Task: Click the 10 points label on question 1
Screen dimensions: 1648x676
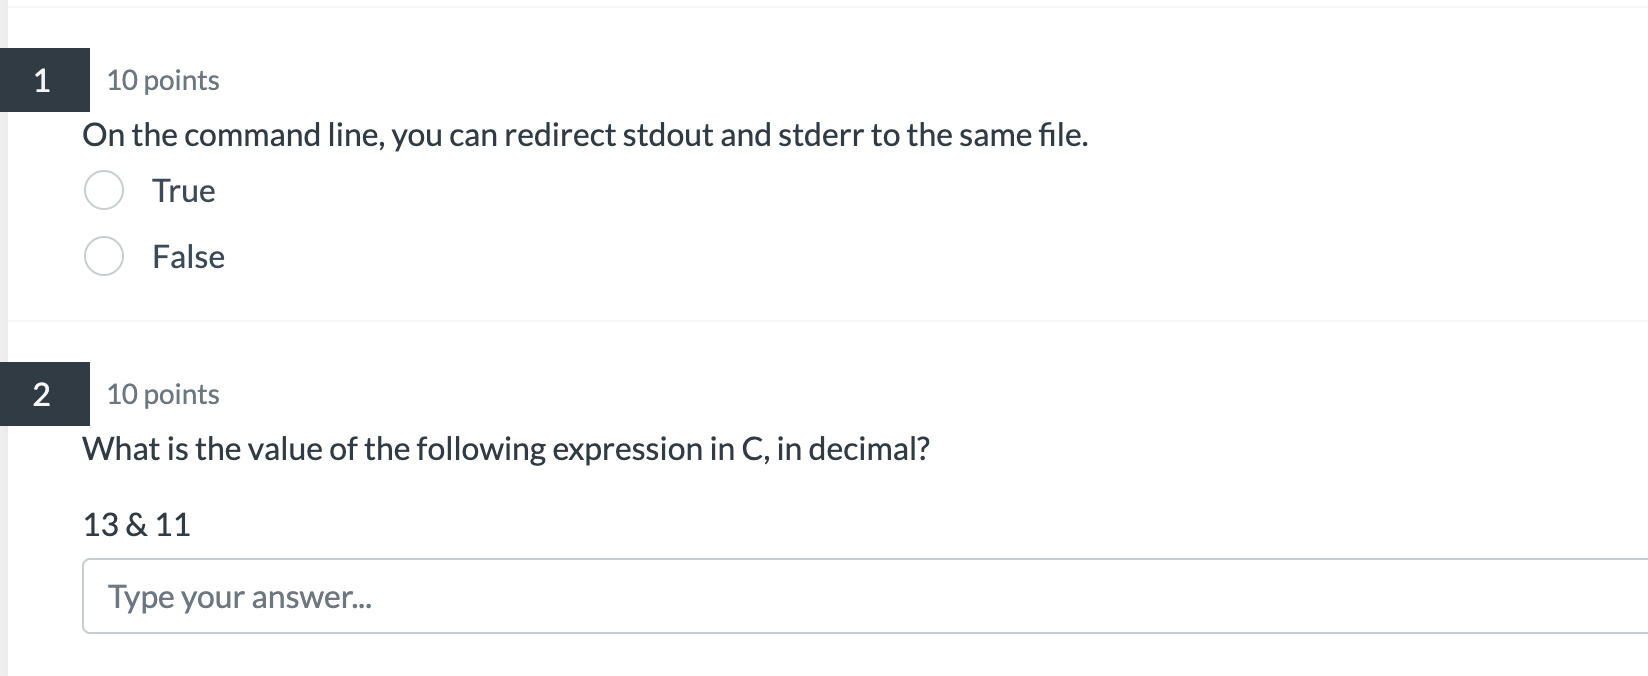Action: [162, 80]
